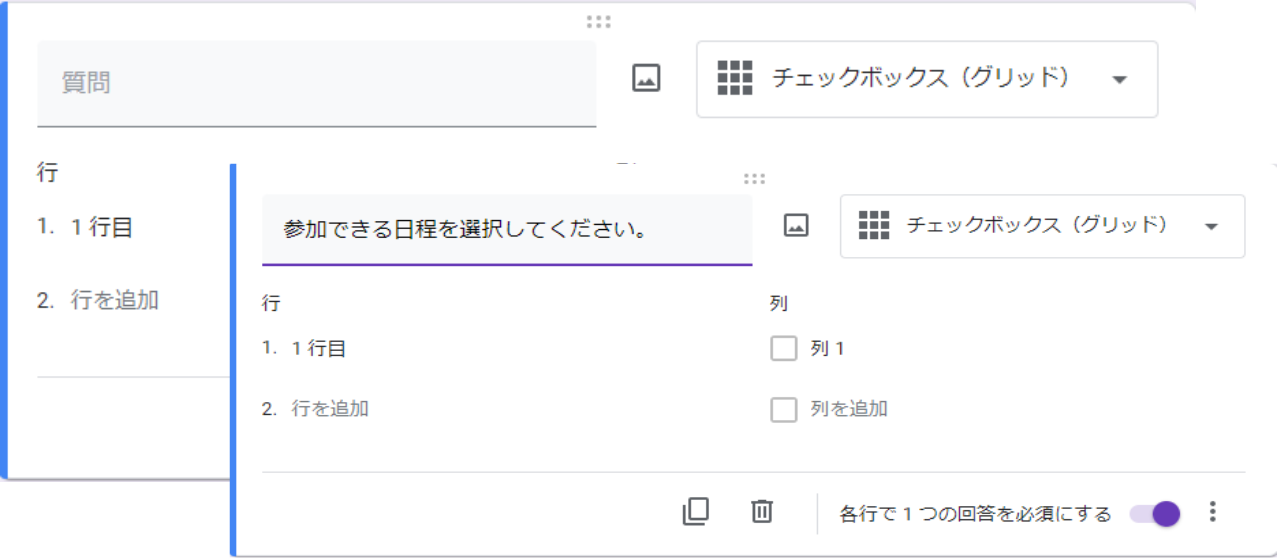1277x558 pixels.
Task: Edit the 1 行目 row in front card
Action: [x=319, y=349]
